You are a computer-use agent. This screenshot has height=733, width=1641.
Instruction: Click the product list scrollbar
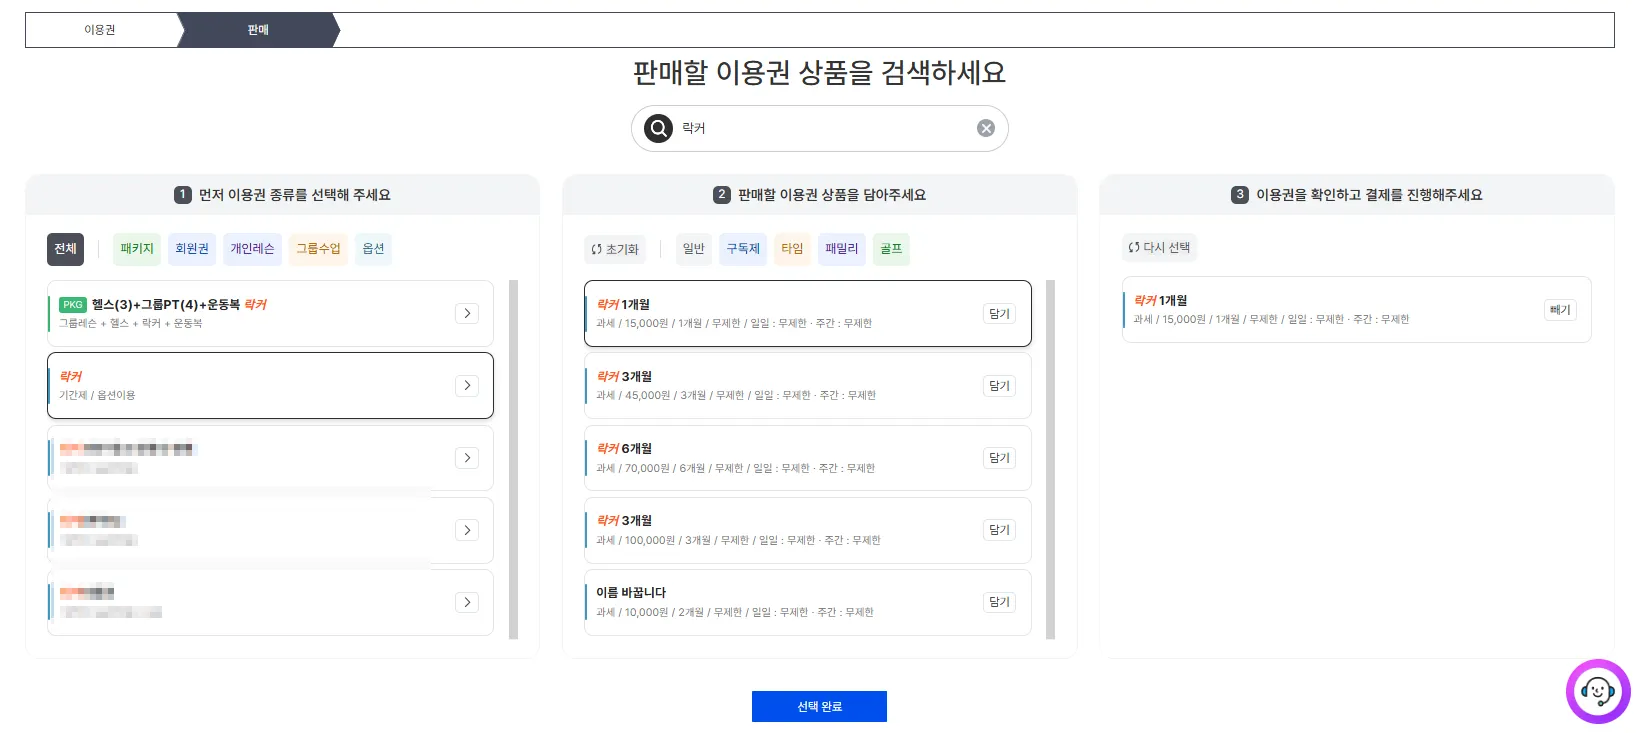[1050, 459]
